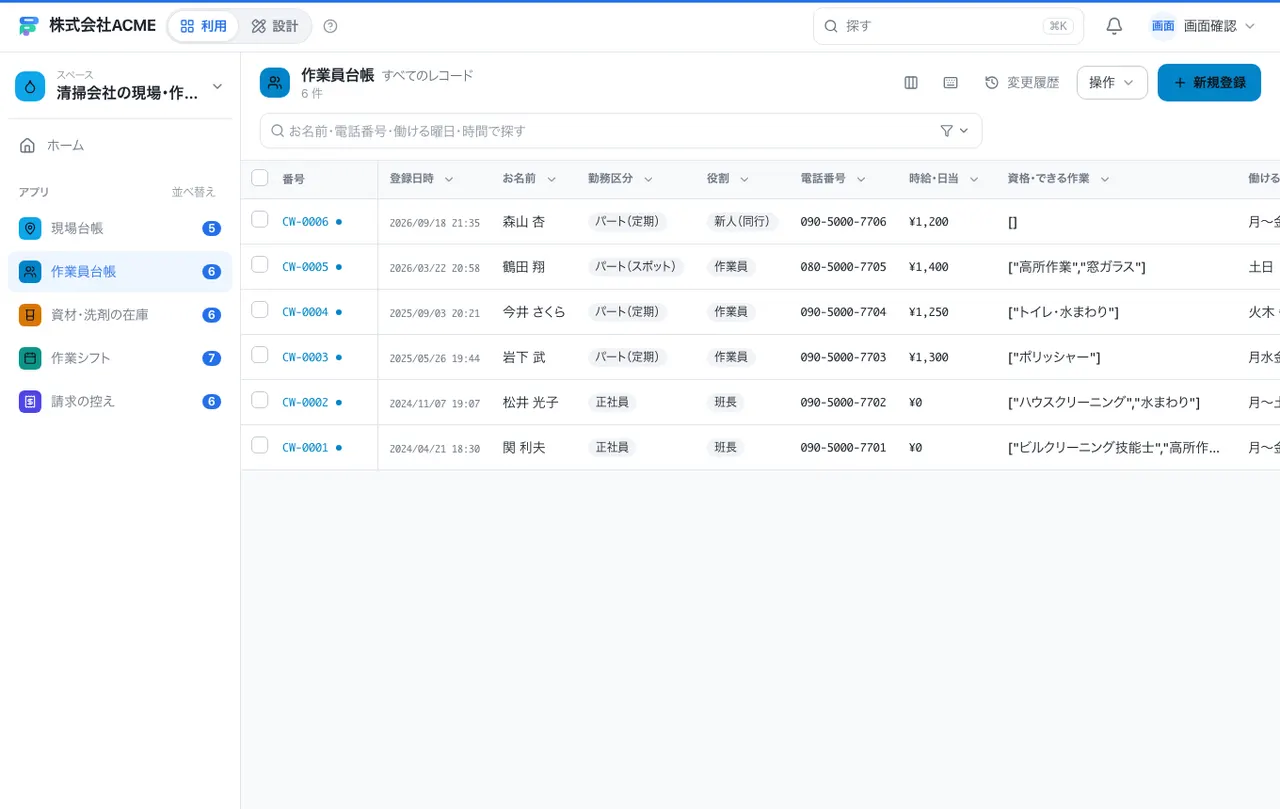This screenshot has width=1280, height=809.
Task: Toggle the select-all header checkbox
Action: pos(260,178)
